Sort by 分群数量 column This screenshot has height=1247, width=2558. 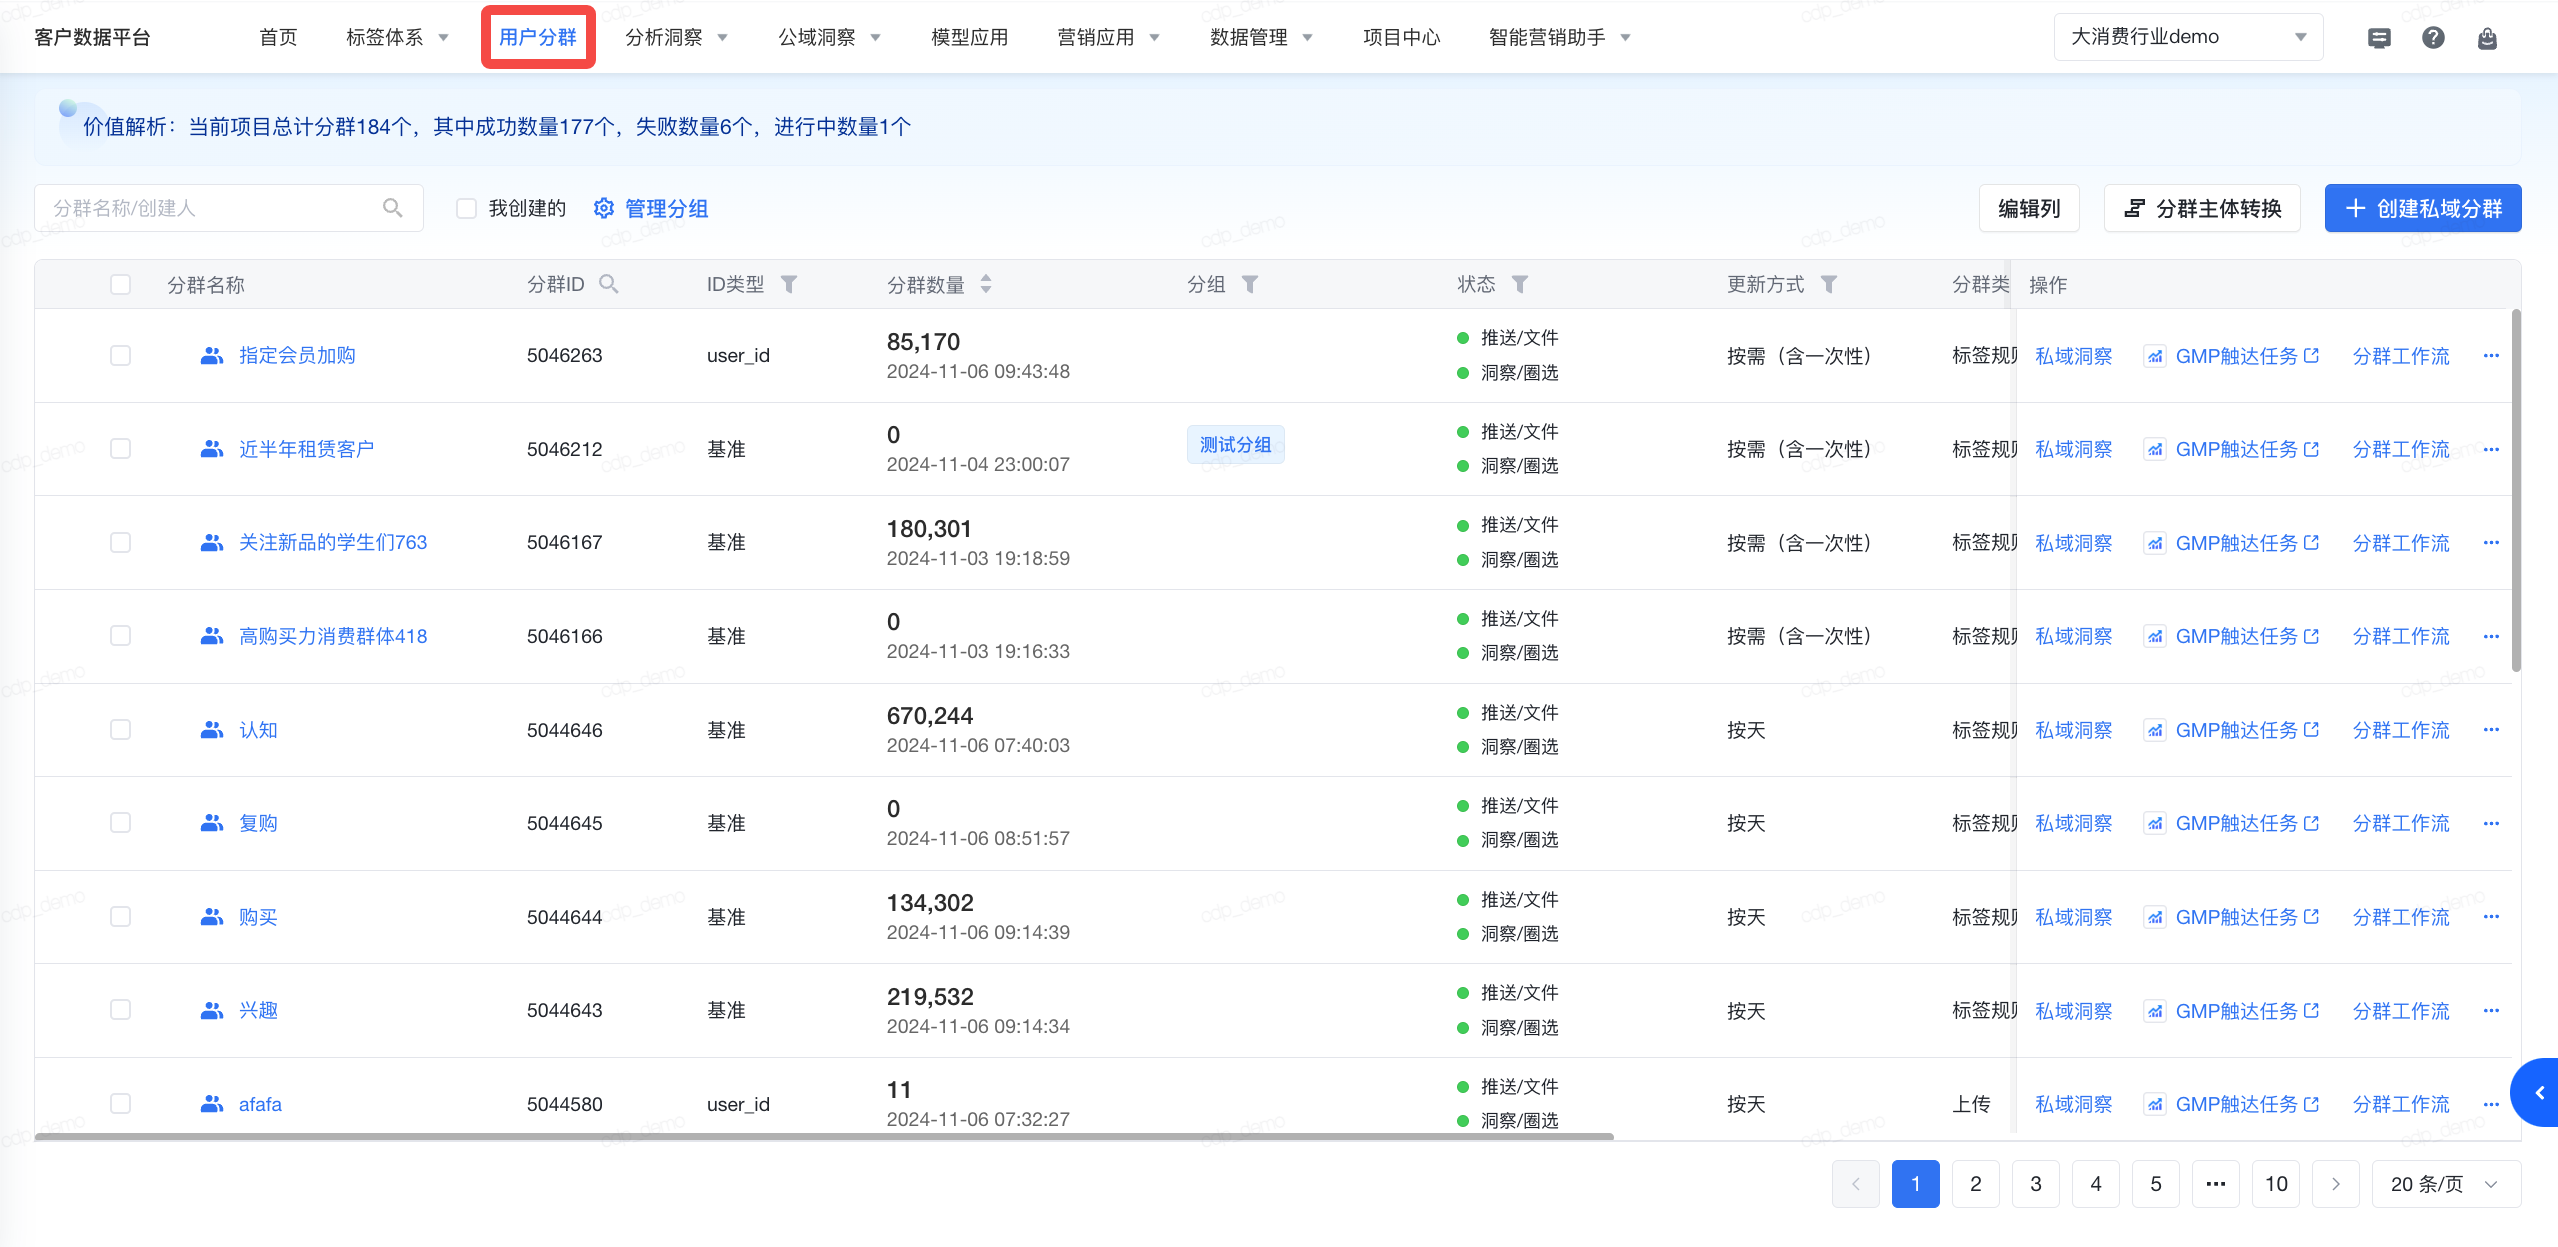click(986, 284)
